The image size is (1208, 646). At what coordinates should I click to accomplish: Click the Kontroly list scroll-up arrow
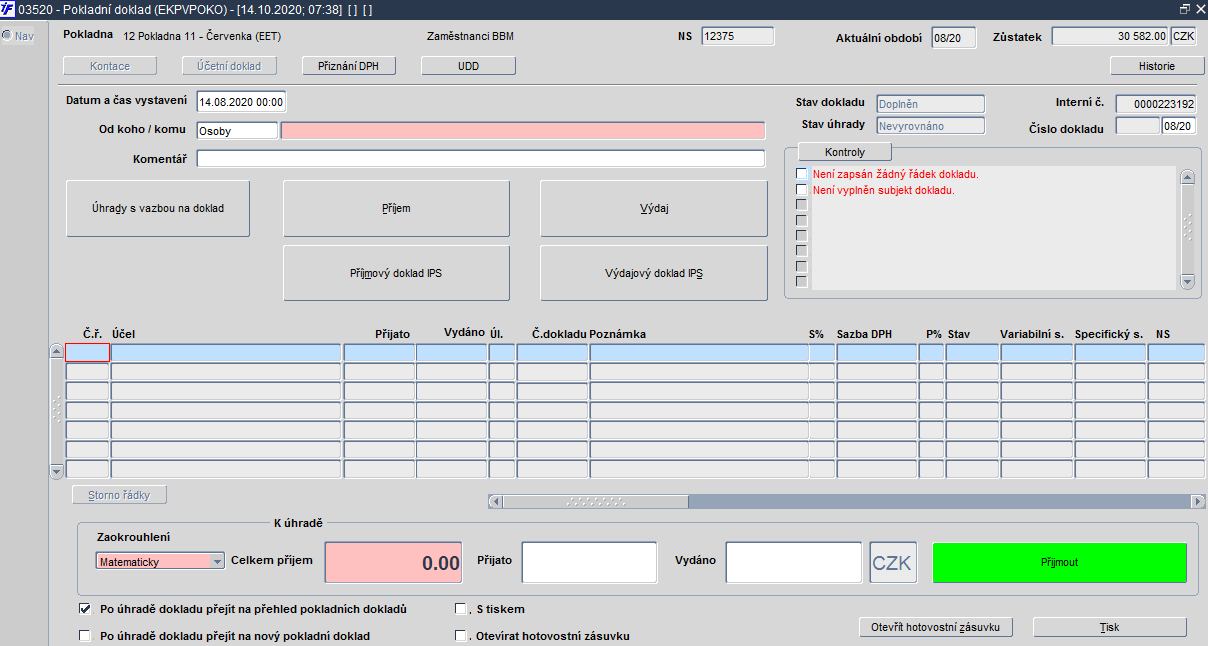[x=1187, y=178]
